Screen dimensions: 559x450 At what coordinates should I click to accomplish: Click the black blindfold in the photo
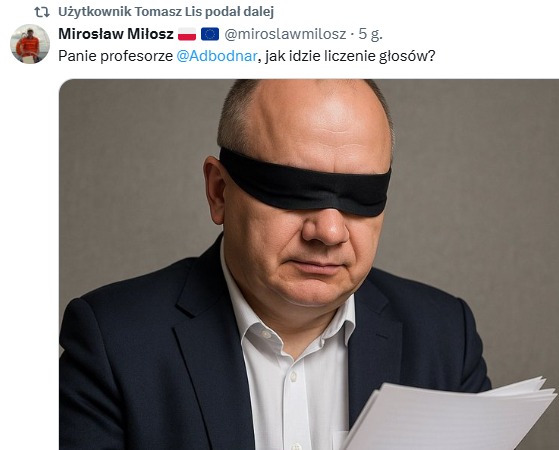305,183
